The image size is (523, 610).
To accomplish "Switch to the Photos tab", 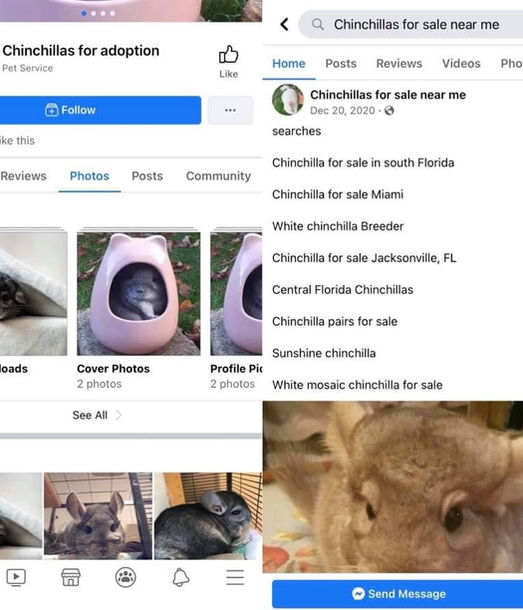I will coord(90,176).
